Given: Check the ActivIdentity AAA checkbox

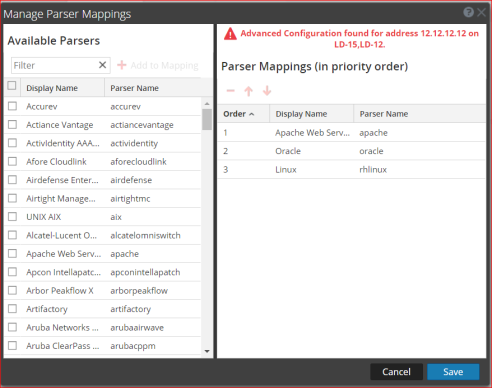Looking at the screenshot, I should pos(12,143).
